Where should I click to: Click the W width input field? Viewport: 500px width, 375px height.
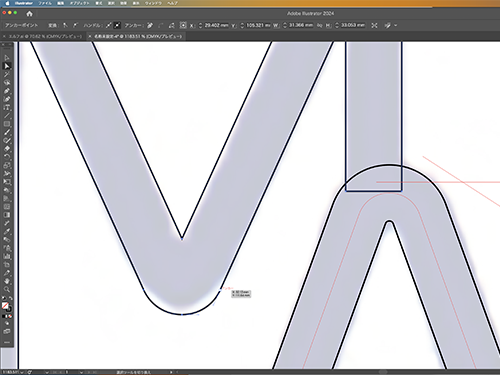click(301, 25)
